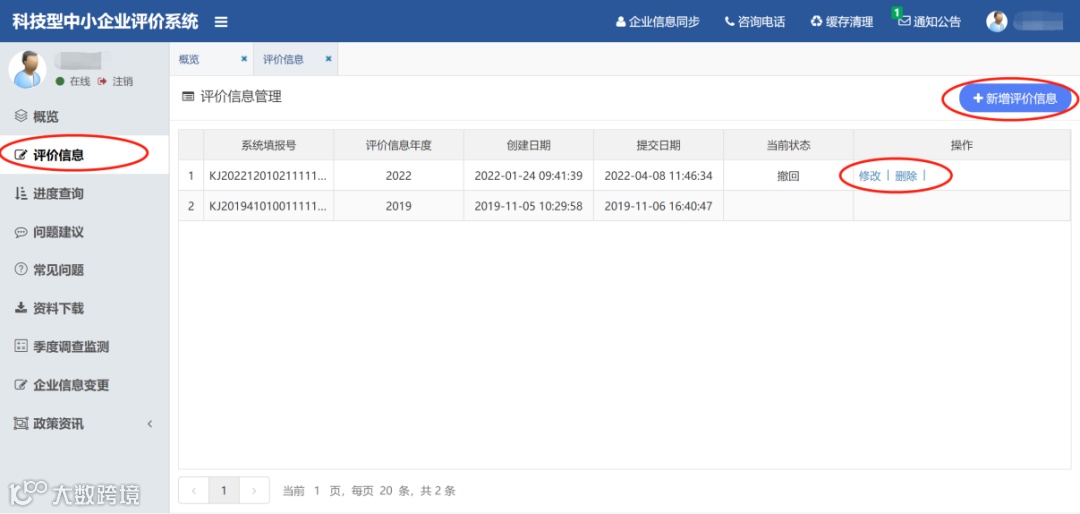Go to the previous page arrow
1080x514 pixels.
click(194, 491)
